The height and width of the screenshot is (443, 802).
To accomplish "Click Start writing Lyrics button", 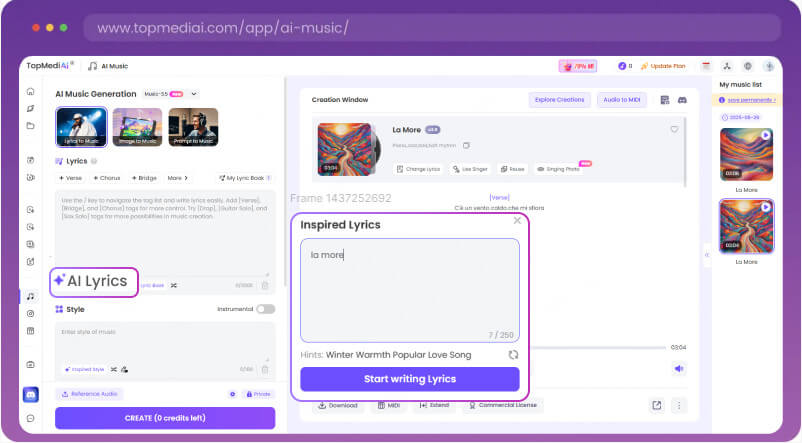I will (x=410, y=379).
